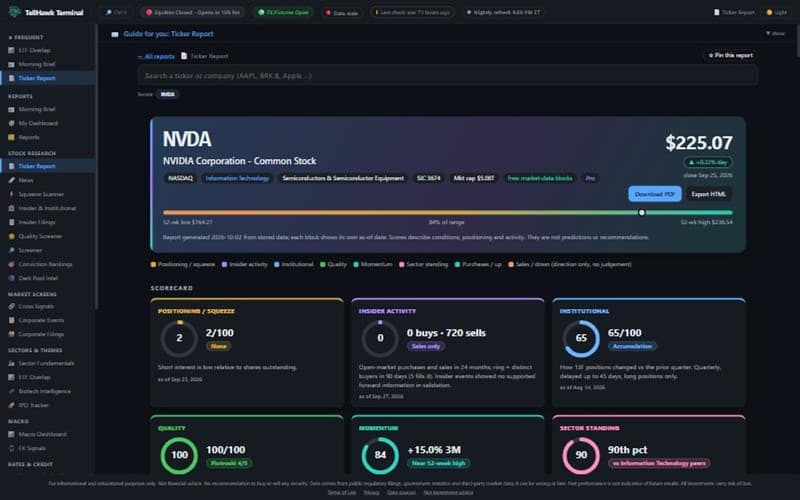Open the Macro Dashboard sidebar icon
800x500 pixels.
11,434
